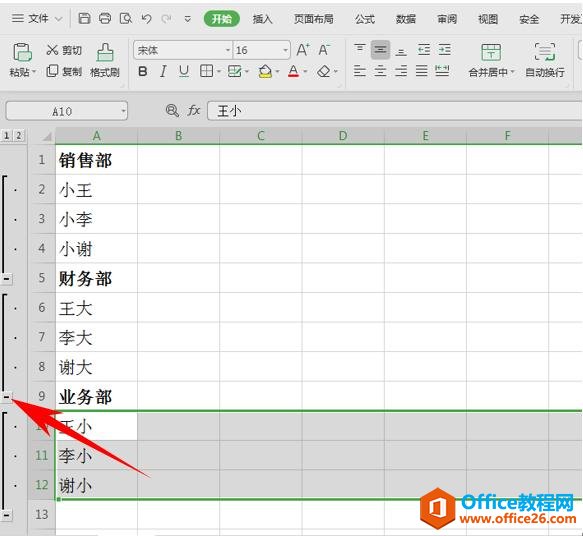Click the justify alignment icon

click(421, 71)
